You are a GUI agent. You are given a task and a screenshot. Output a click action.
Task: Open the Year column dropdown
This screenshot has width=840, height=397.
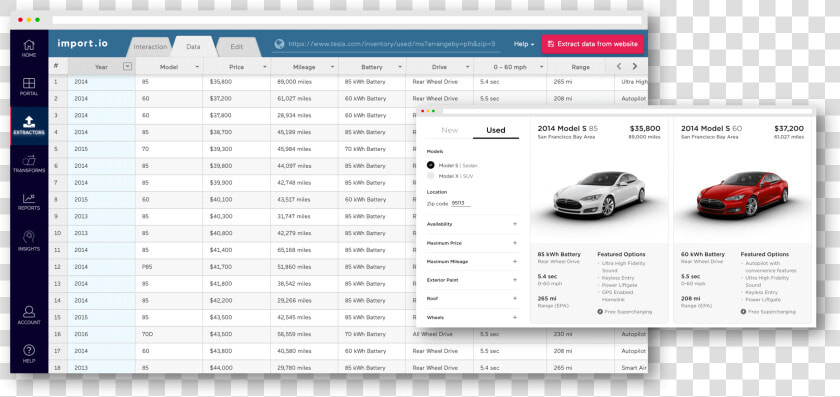(127, 66)
